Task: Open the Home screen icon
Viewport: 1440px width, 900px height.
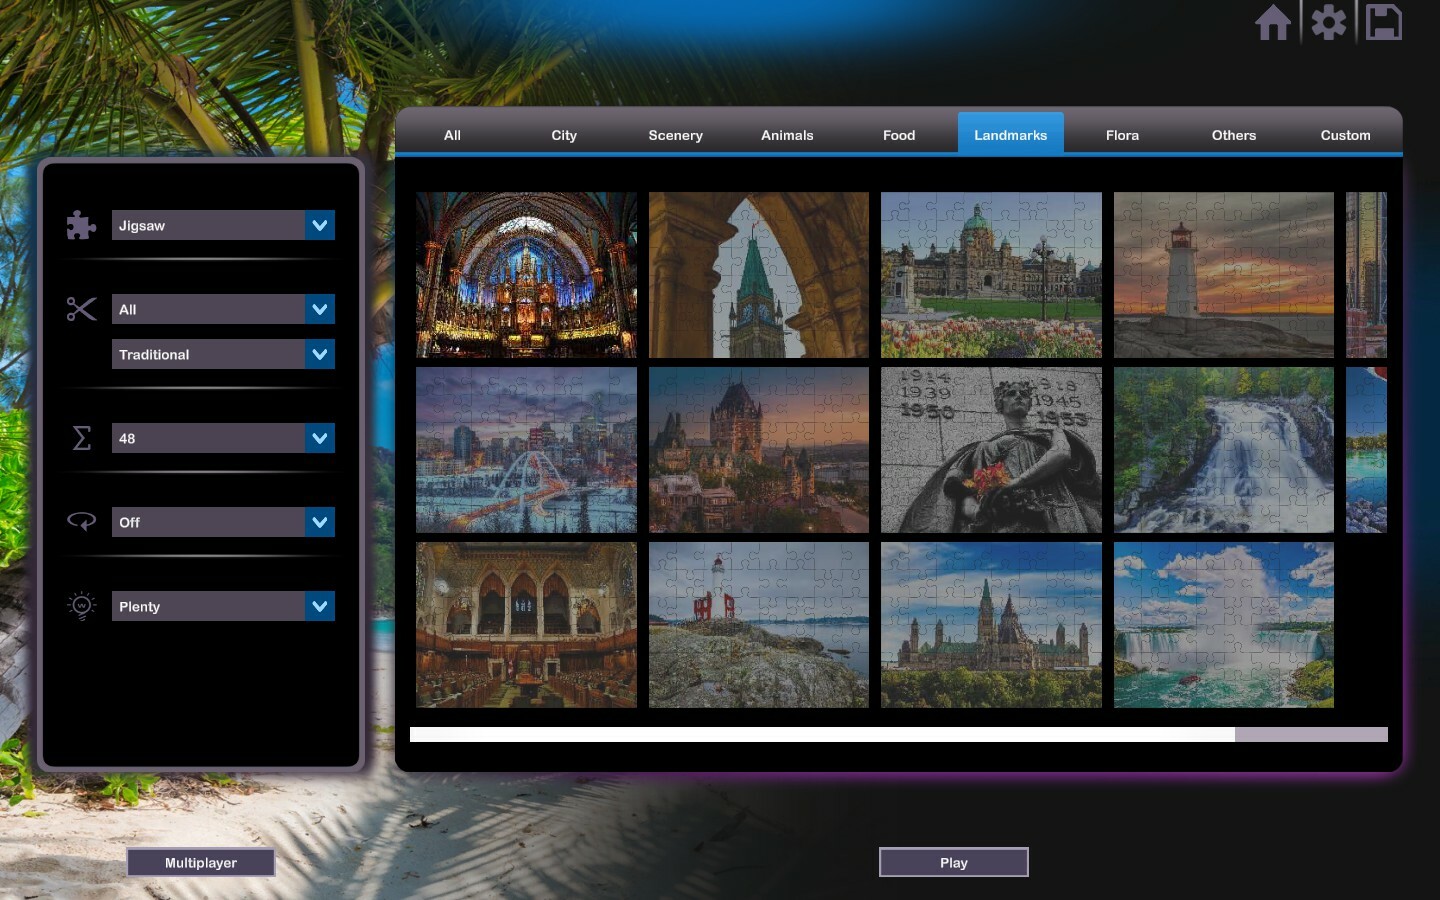Action: point(1274,22)
